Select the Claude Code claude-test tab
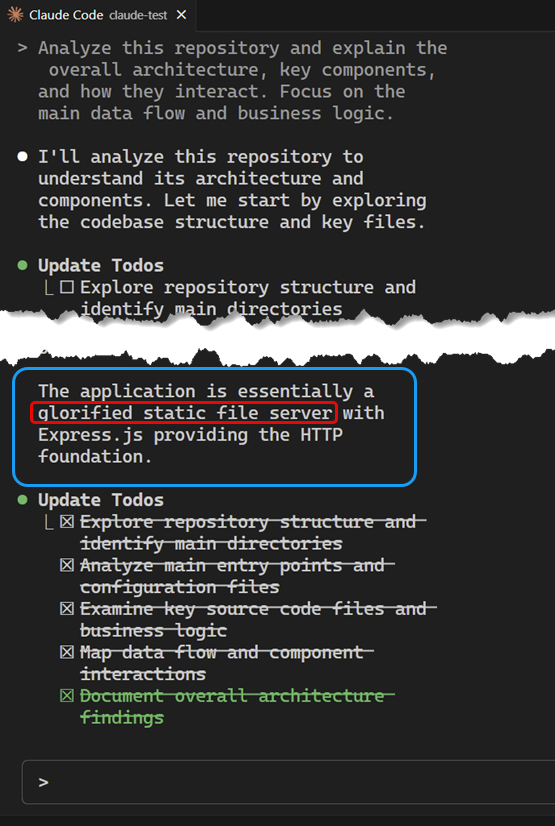 tap(98, 15)
